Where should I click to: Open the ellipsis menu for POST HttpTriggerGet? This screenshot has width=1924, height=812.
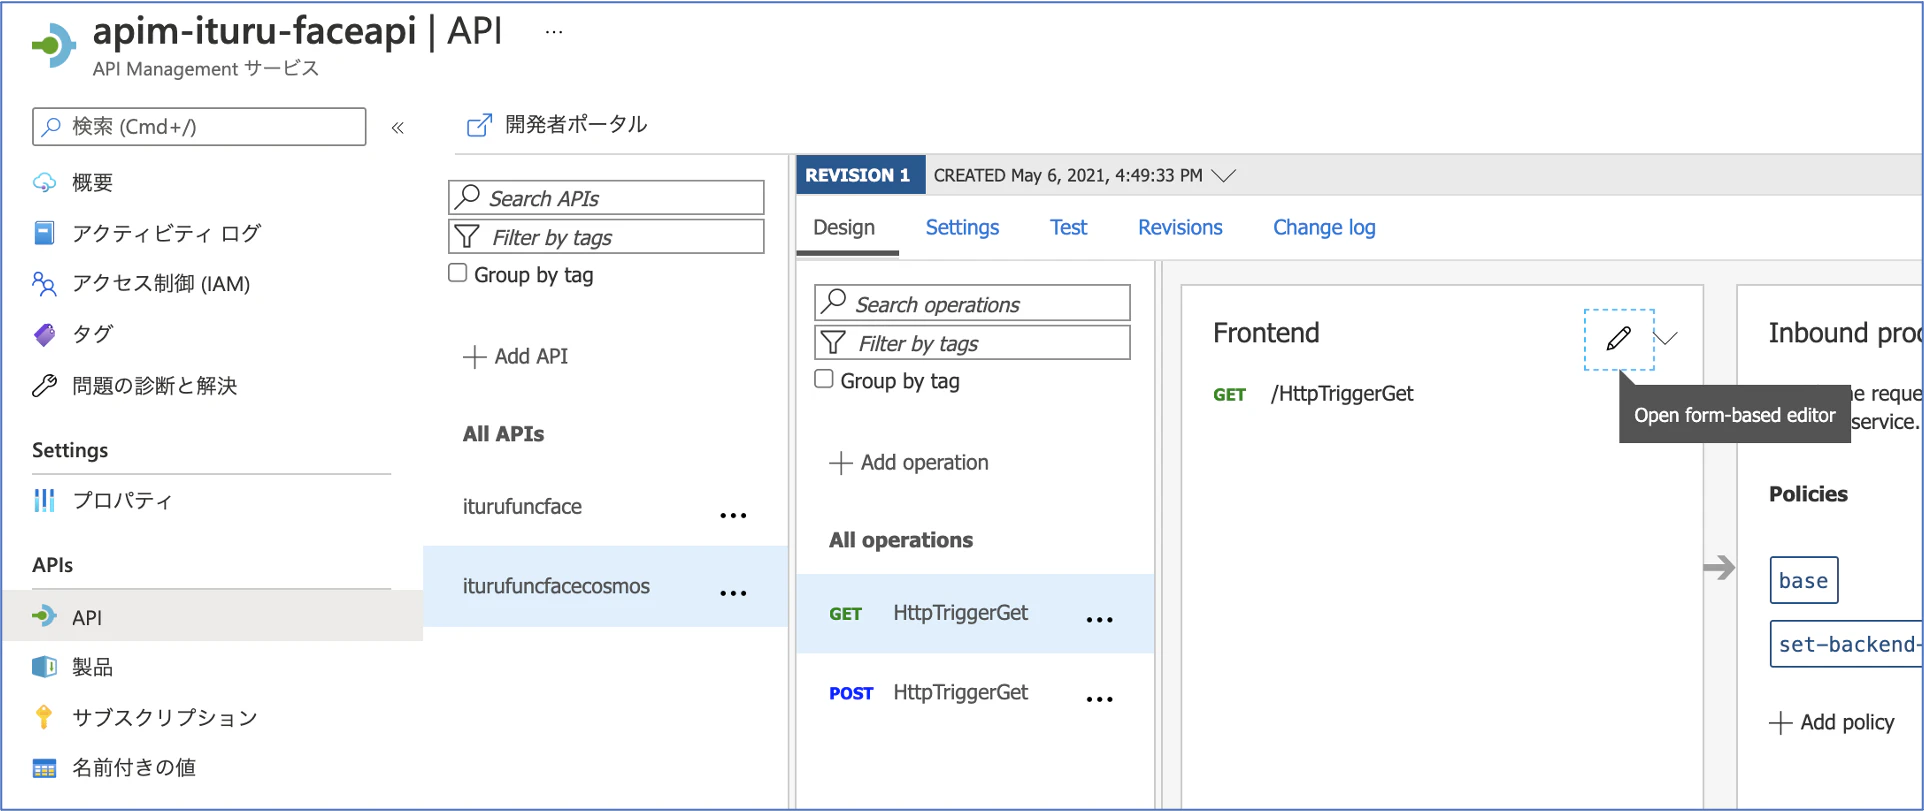[1100, 699]
